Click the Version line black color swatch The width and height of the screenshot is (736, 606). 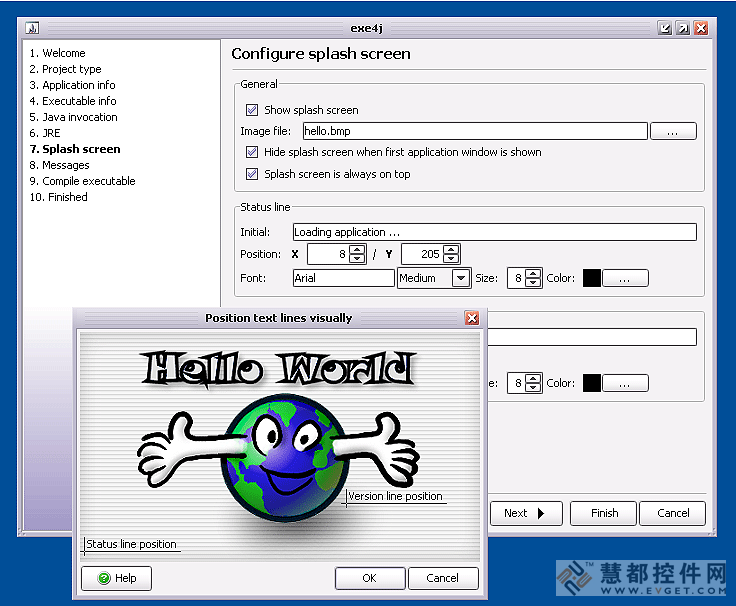[x=592, y=383]
